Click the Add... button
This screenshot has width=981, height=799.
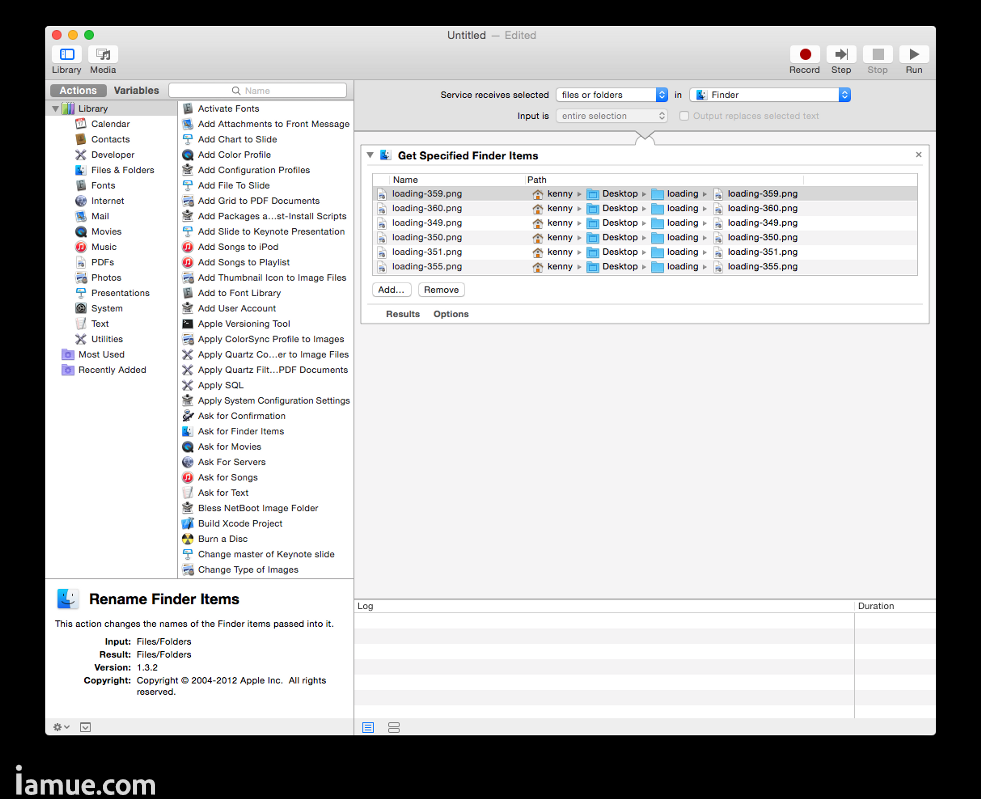click(x=392, y=290)
